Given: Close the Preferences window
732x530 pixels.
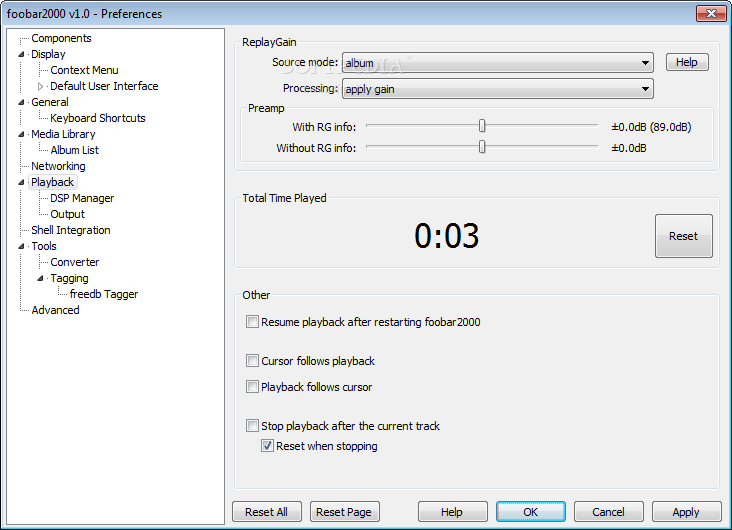Looking at the screenshot, I should click(x=711, y=14).
